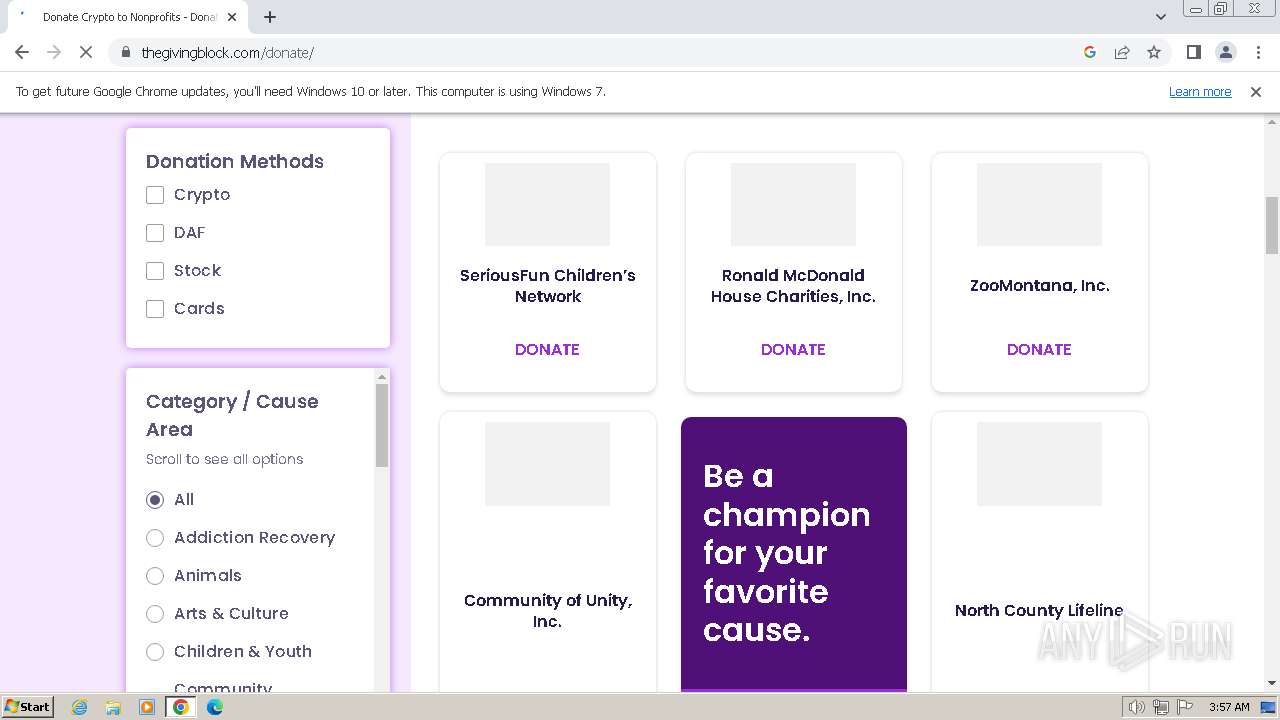
Task: Open media player from taskbar
Action: point(147,707)
